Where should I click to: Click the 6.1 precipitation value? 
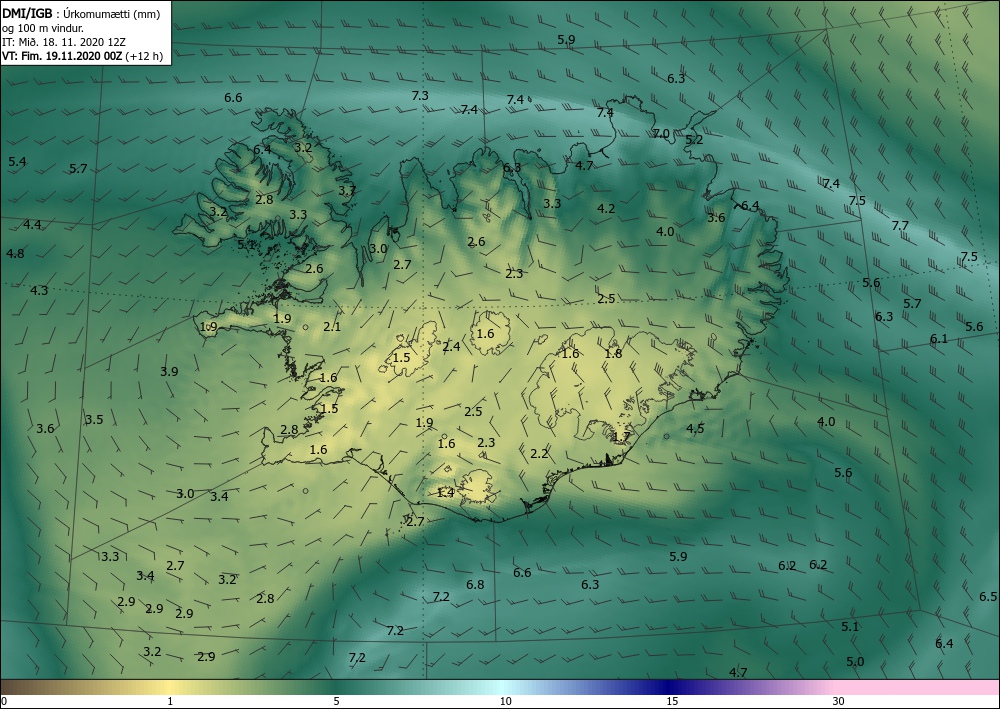(938, 339)
